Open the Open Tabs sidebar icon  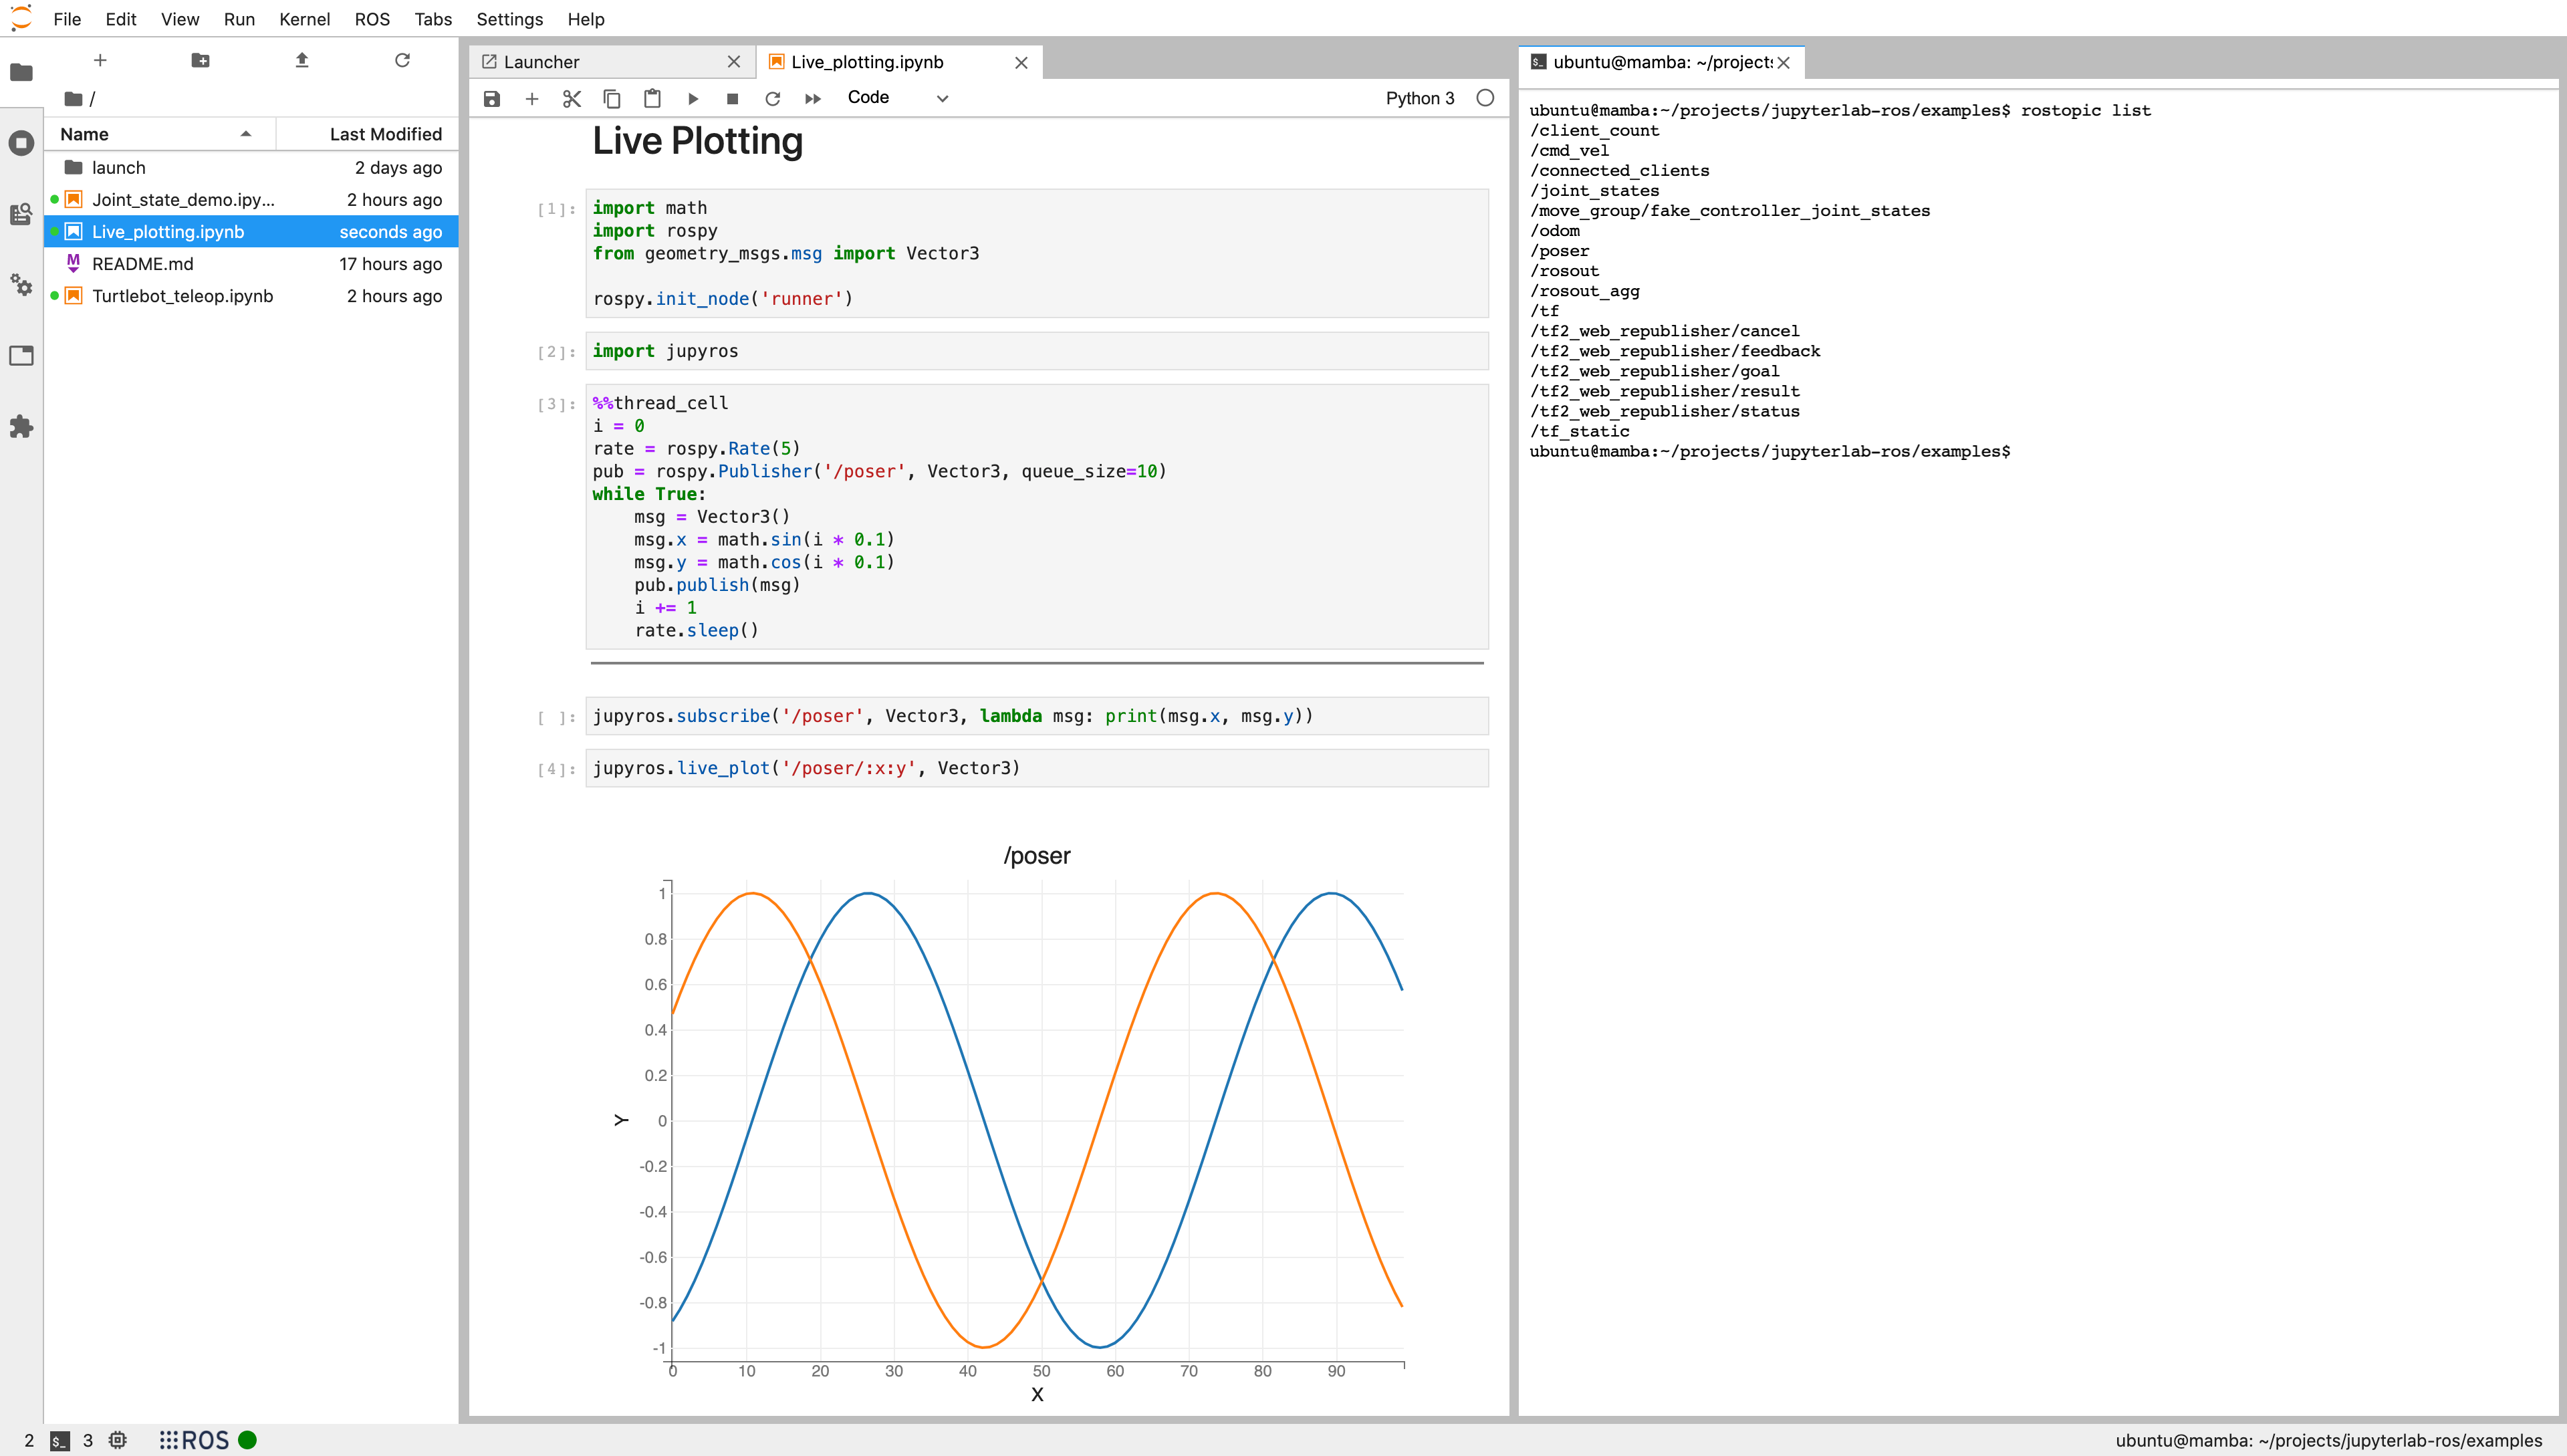tap(21, 356)
